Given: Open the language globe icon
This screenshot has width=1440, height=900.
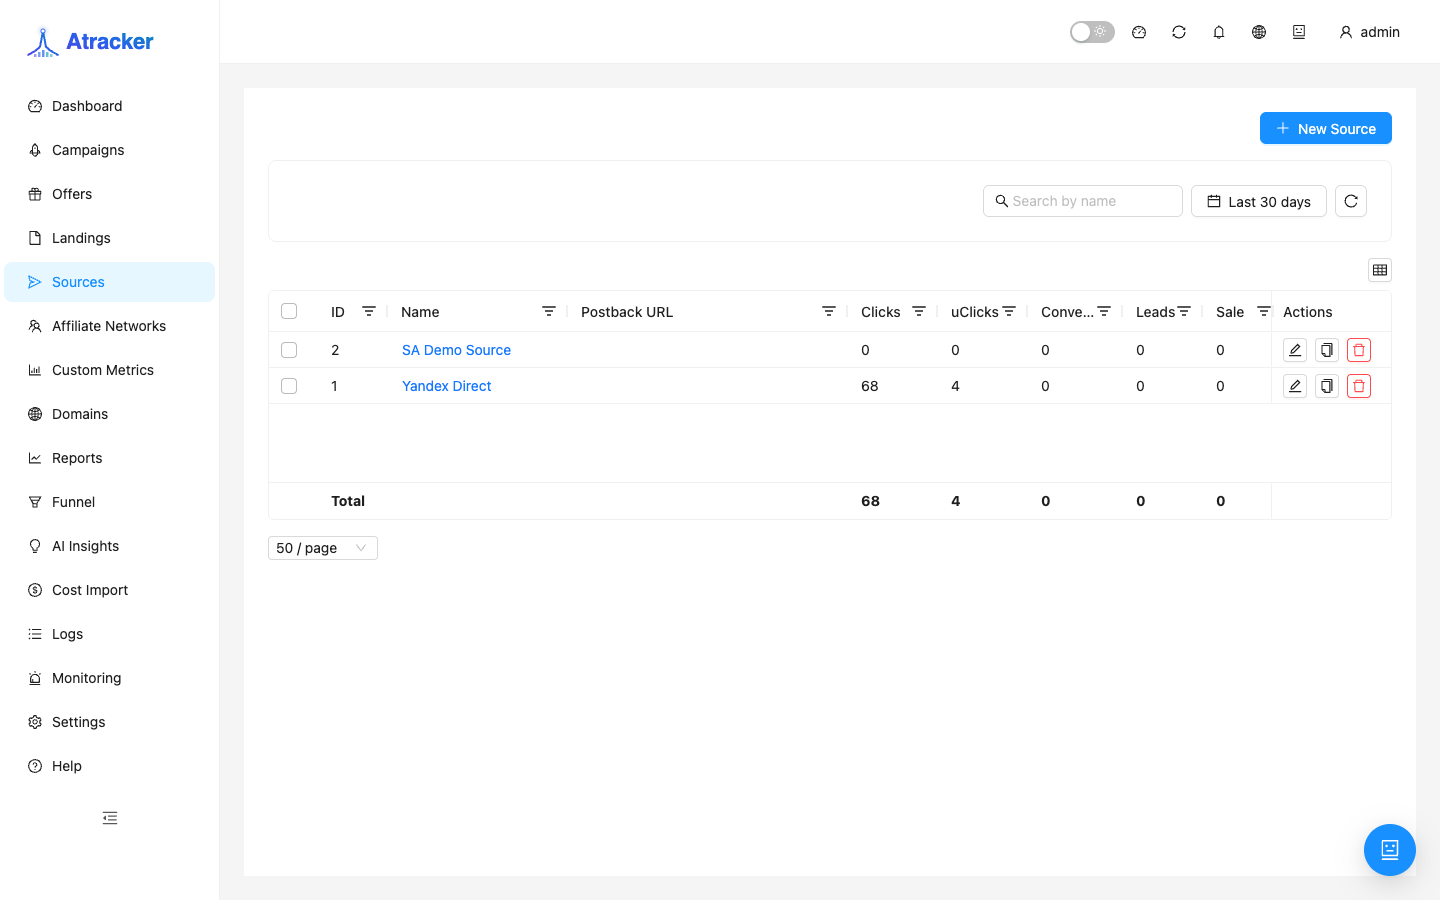Looking at the screenshot, I should click(x=1259, y=32).
